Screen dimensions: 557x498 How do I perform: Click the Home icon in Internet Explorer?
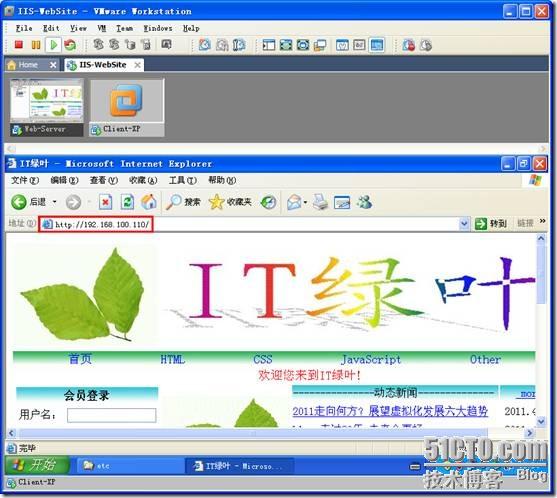click(149, 202)
